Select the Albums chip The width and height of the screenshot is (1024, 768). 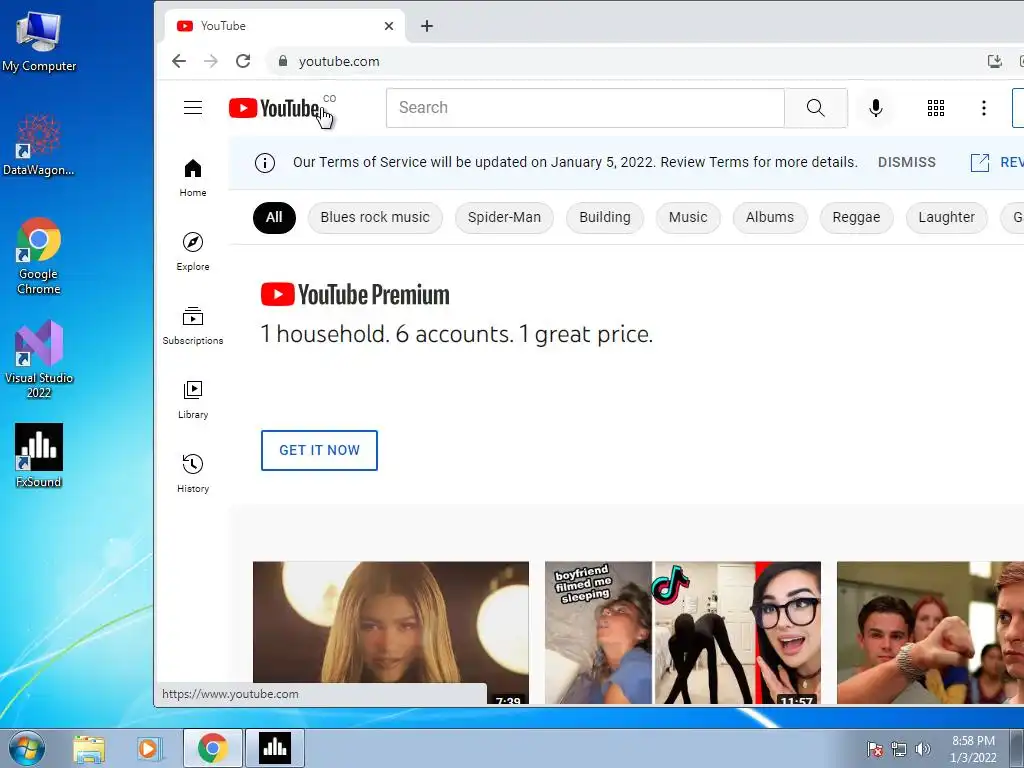point(770,217)
